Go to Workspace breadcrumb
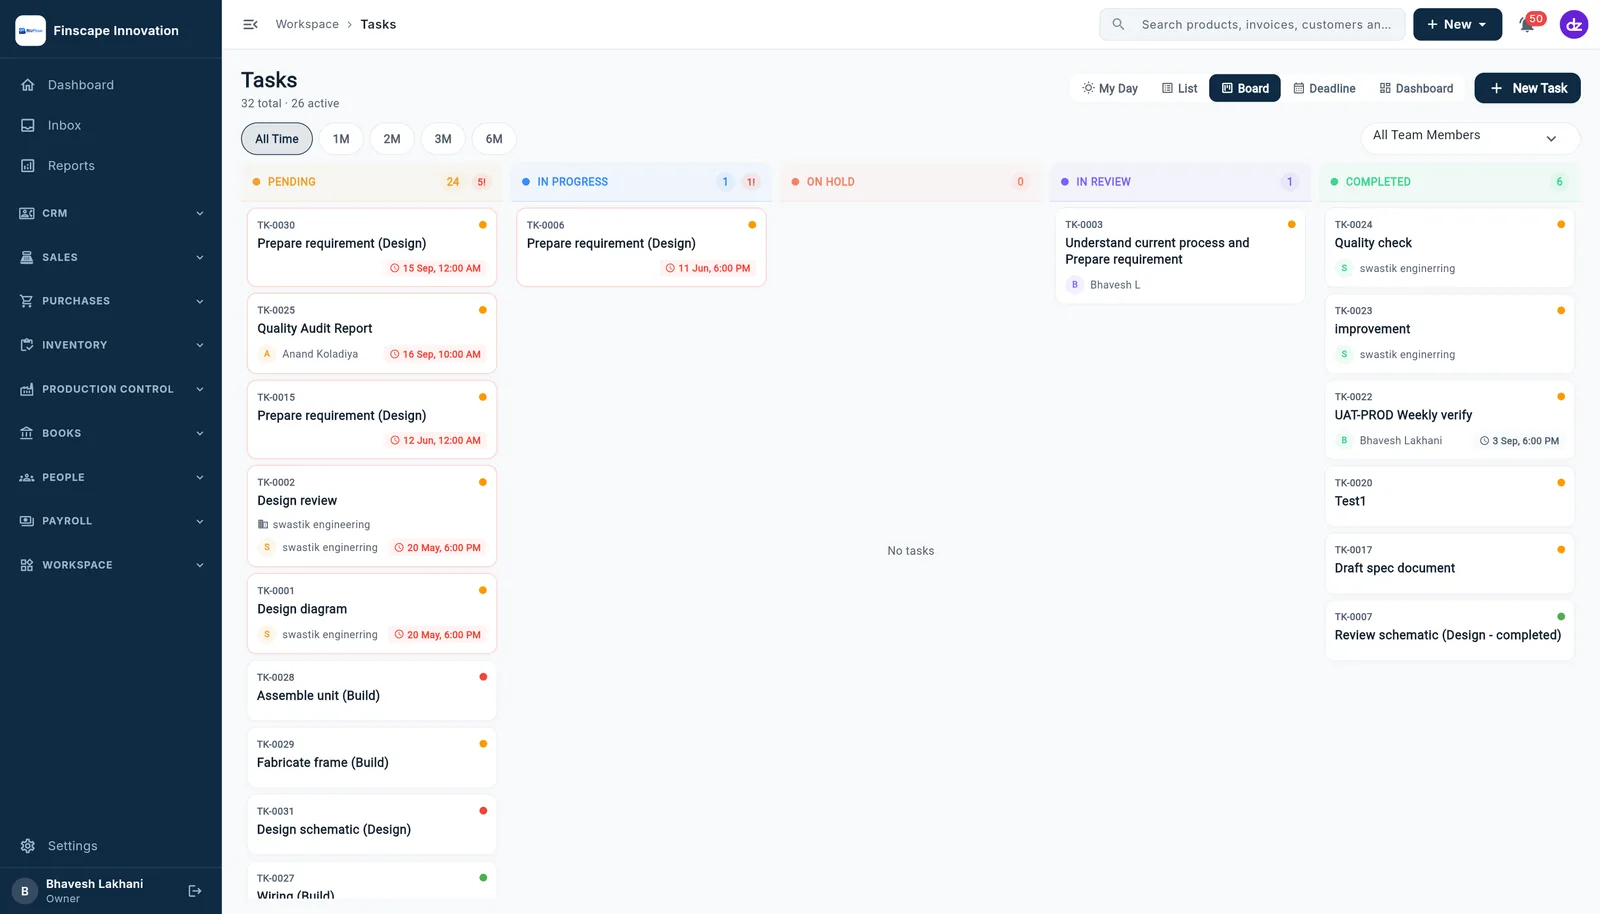 [307, 24]
